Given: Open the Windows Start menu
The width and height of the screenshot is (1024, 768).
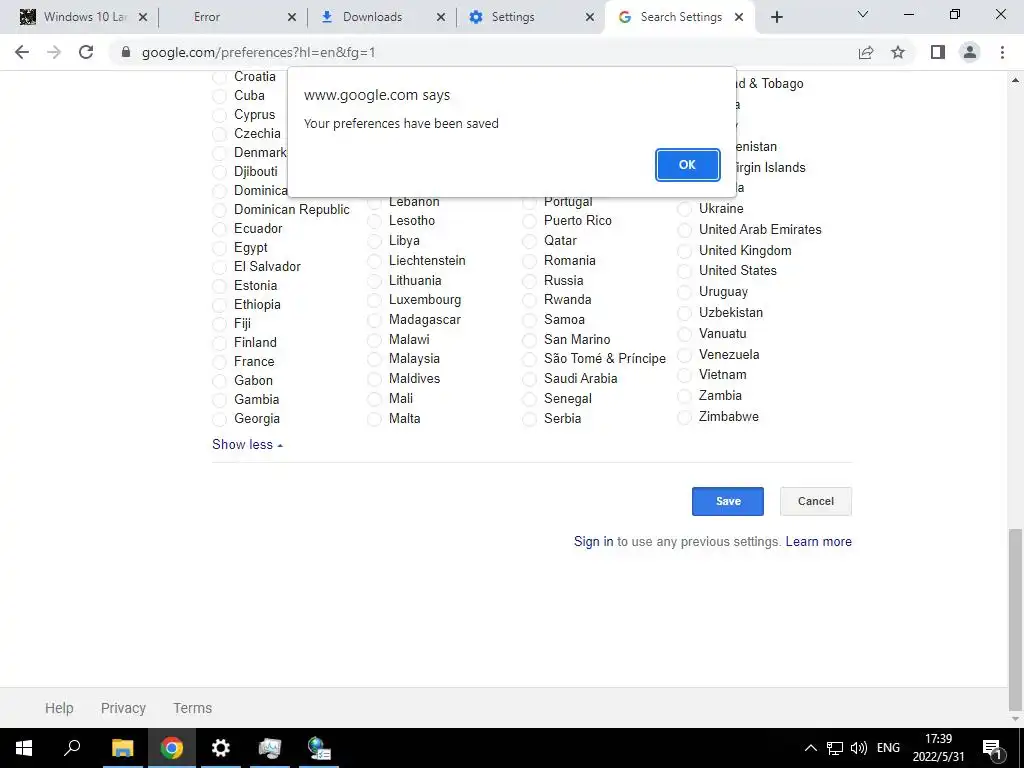Looking at the screenshot, I should point(24,748).
